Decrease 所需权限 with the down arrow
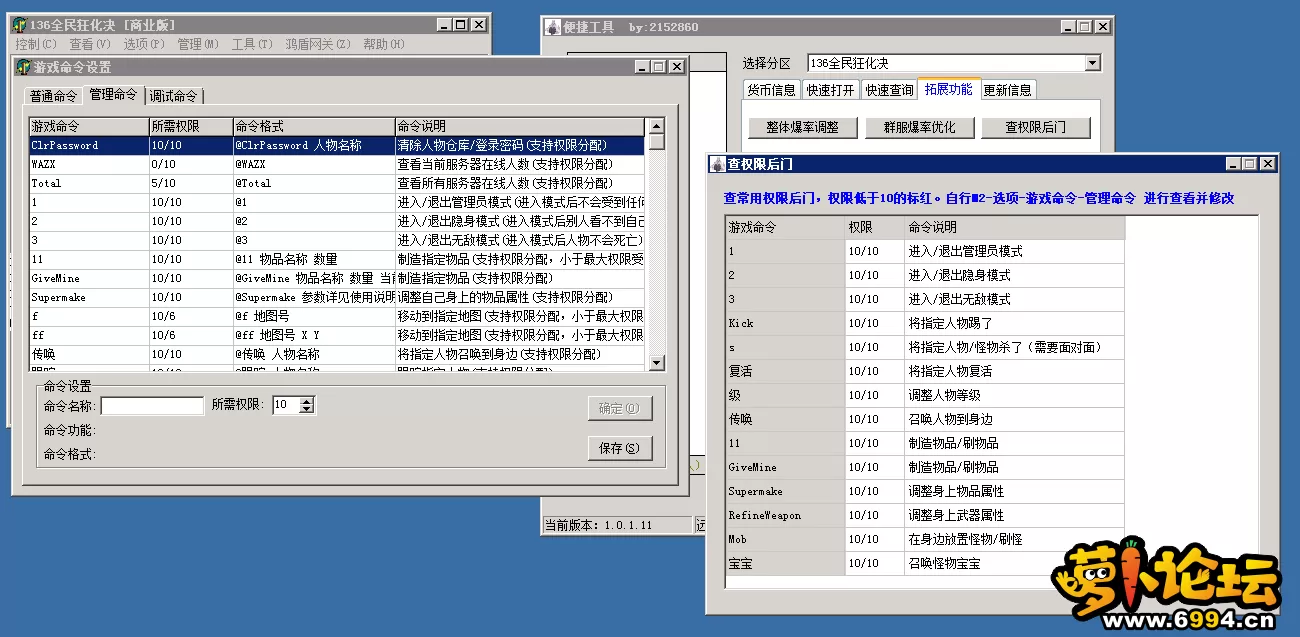This screenshot has height=637, width=1300. pyautogui.click(x=307, y=410)
